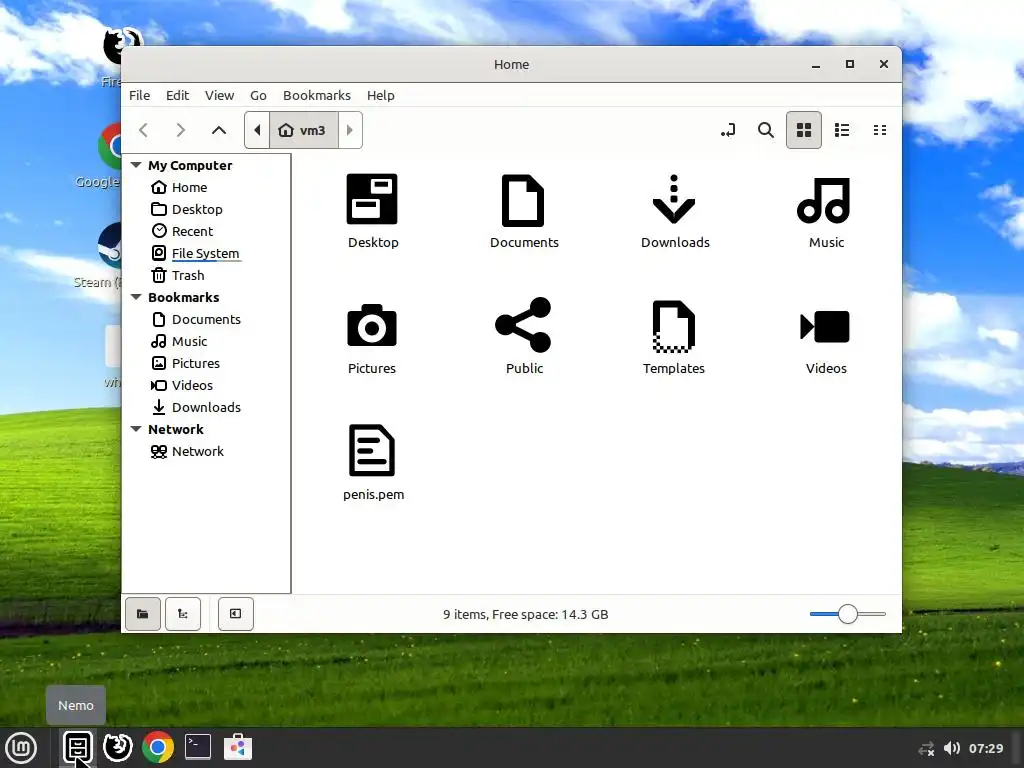Viewport: 1024px width, 768px height.
Task: Hide the sidebar with status bar button
Action: [235, 614]
